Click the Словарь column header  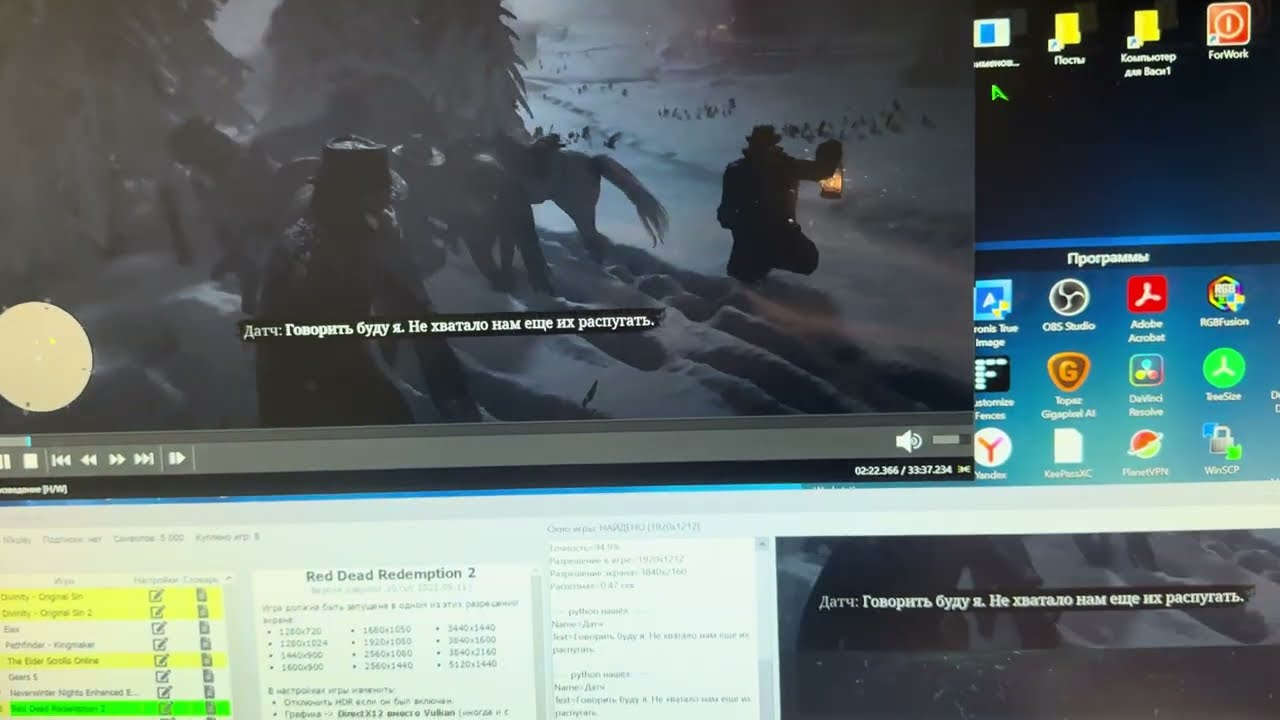[202, 580]
